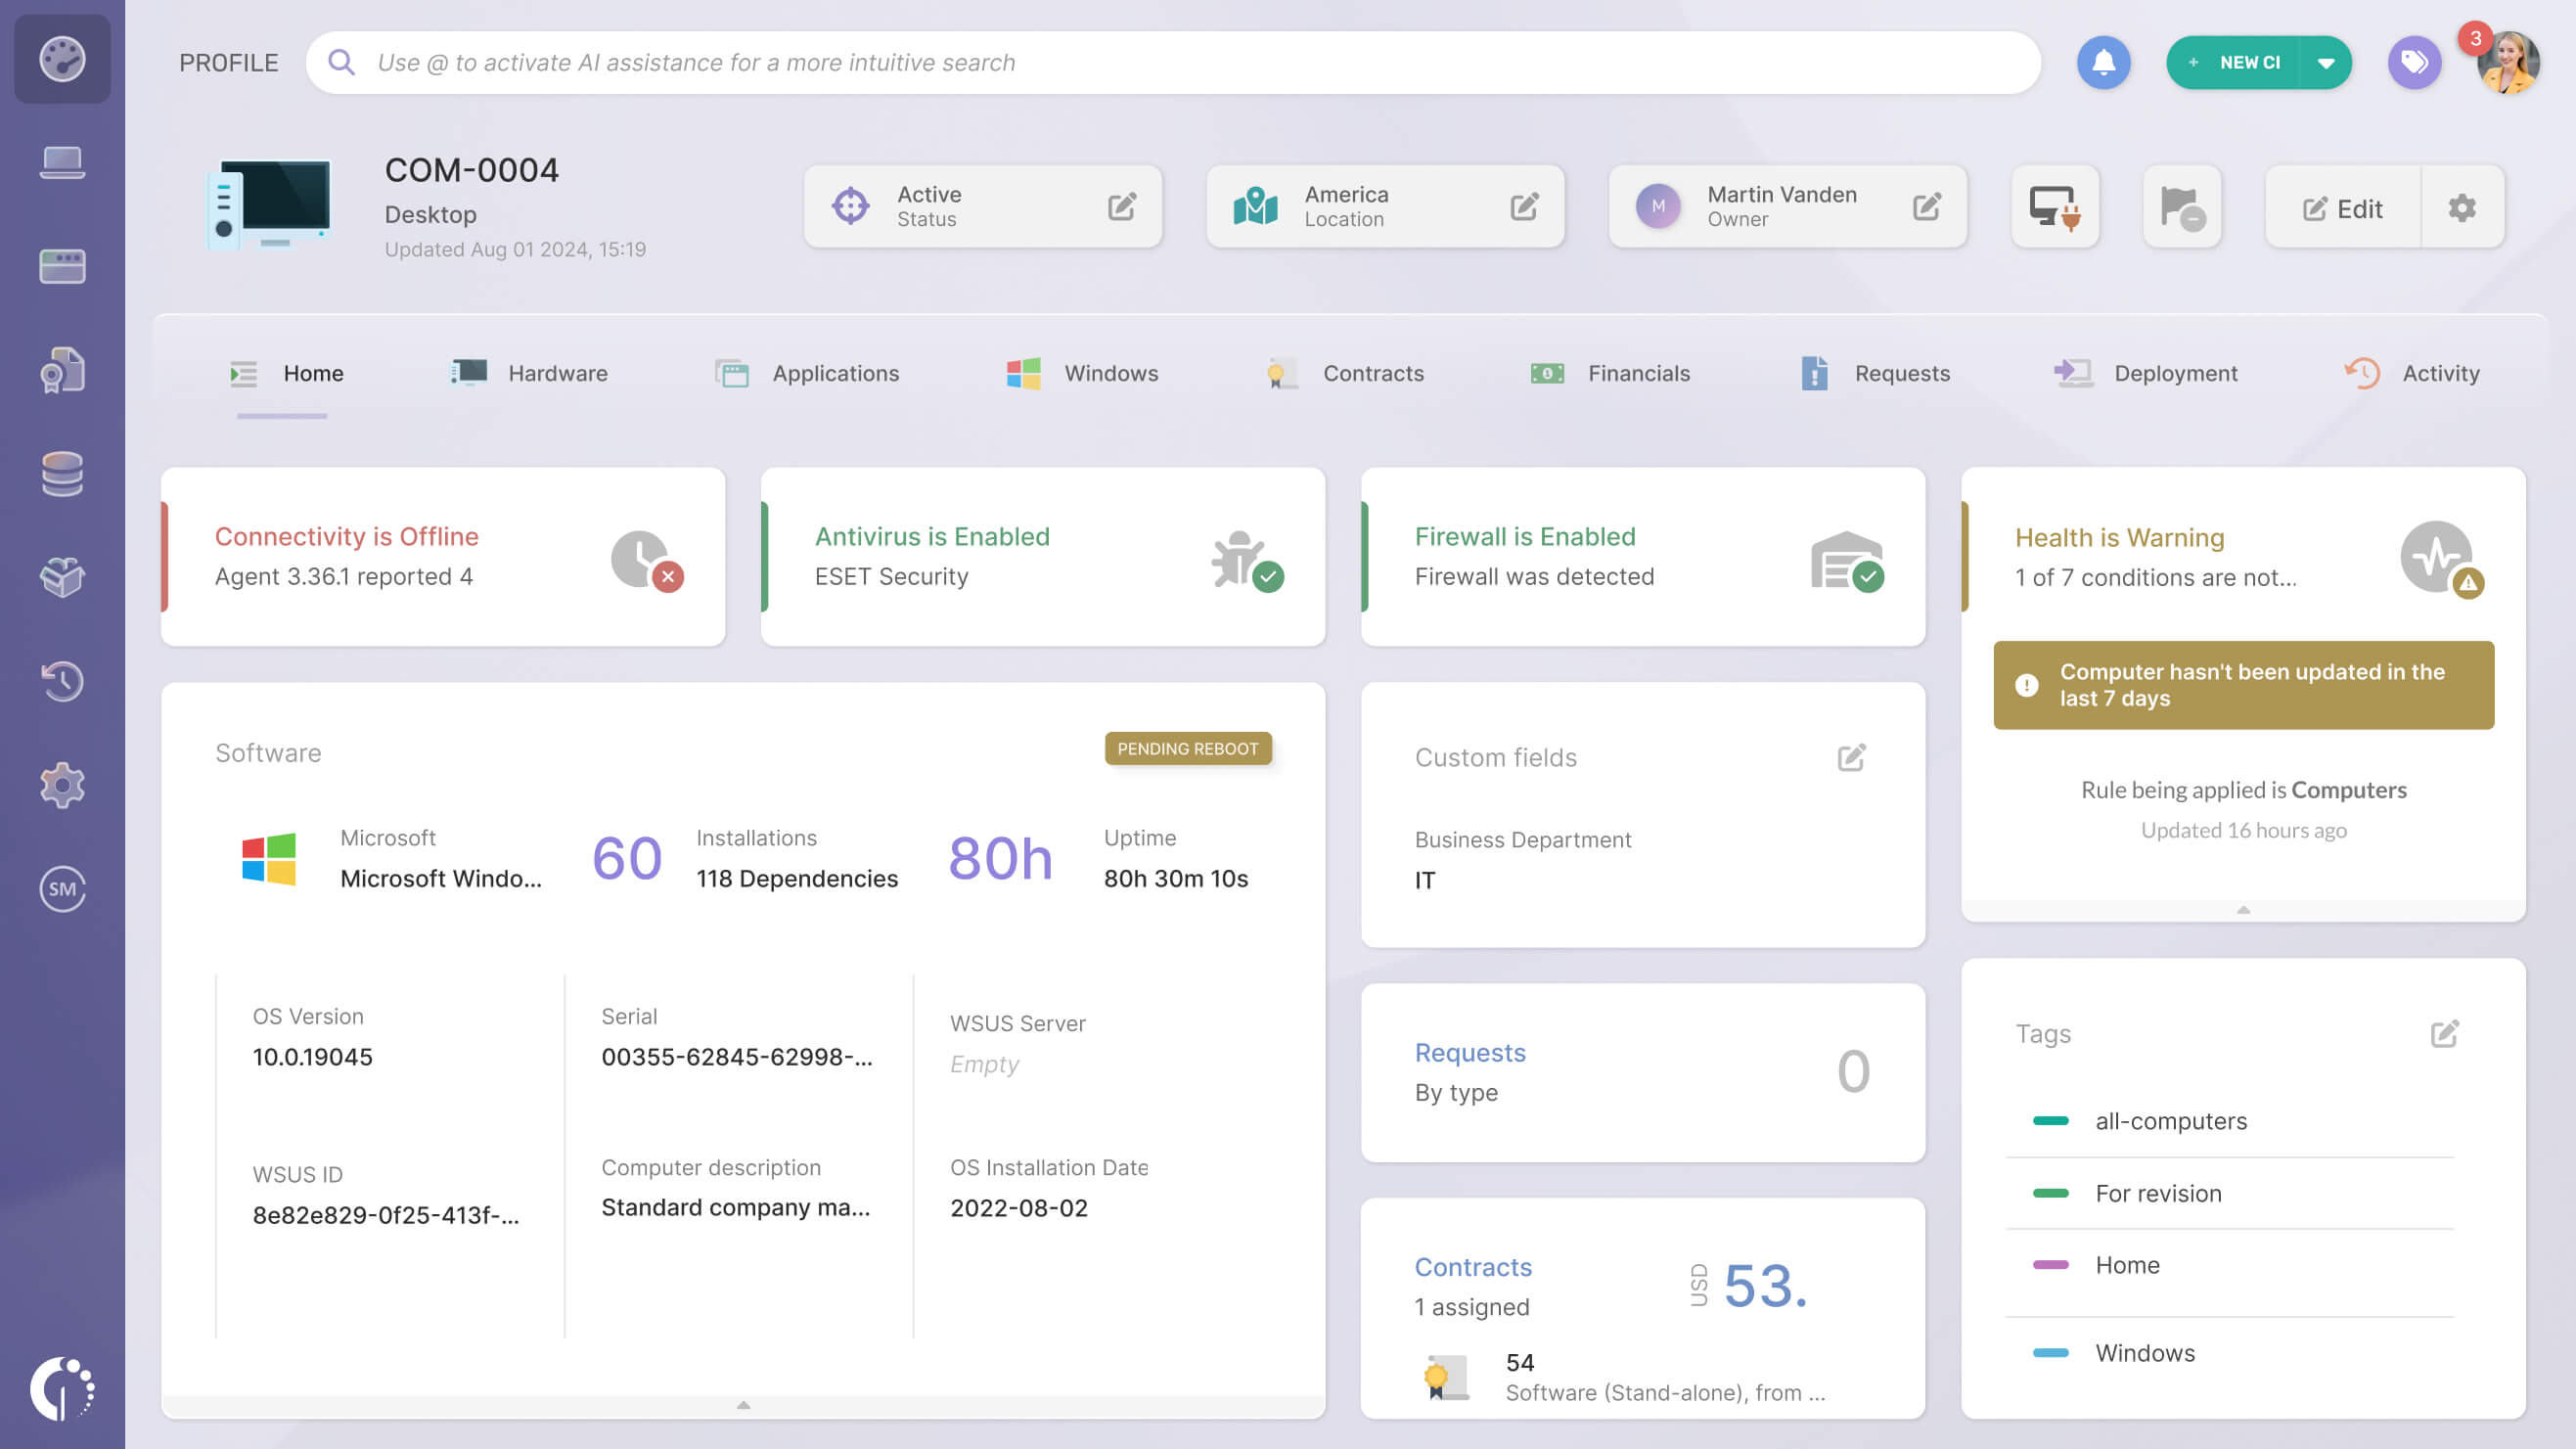Open the settings gear in the left sidebar
Viewport: 2576px width, 1449px height.
point(63,785)
